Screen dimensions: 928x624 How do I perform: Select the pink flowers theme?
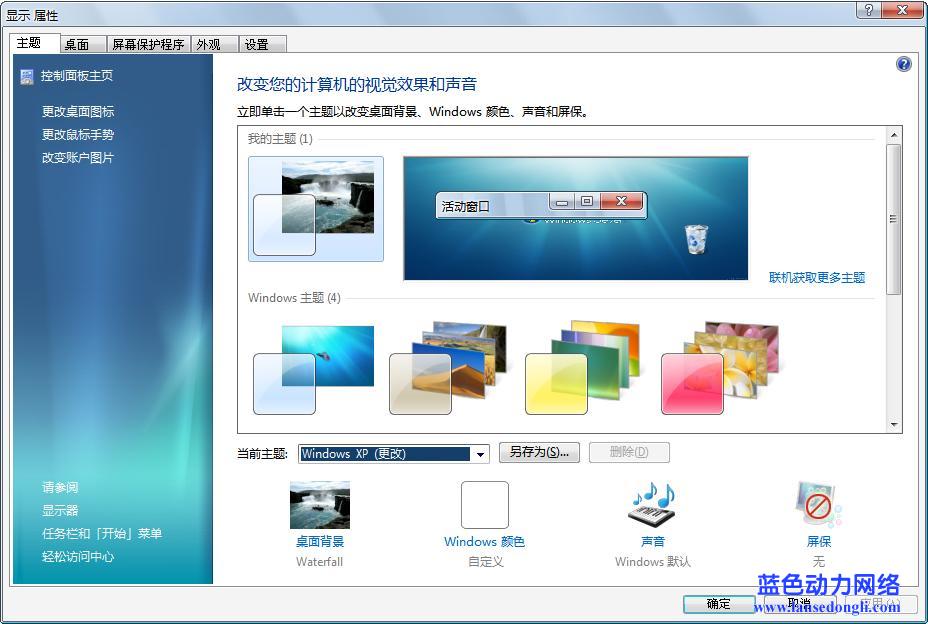pyautogui.click(x=719, y=369)
